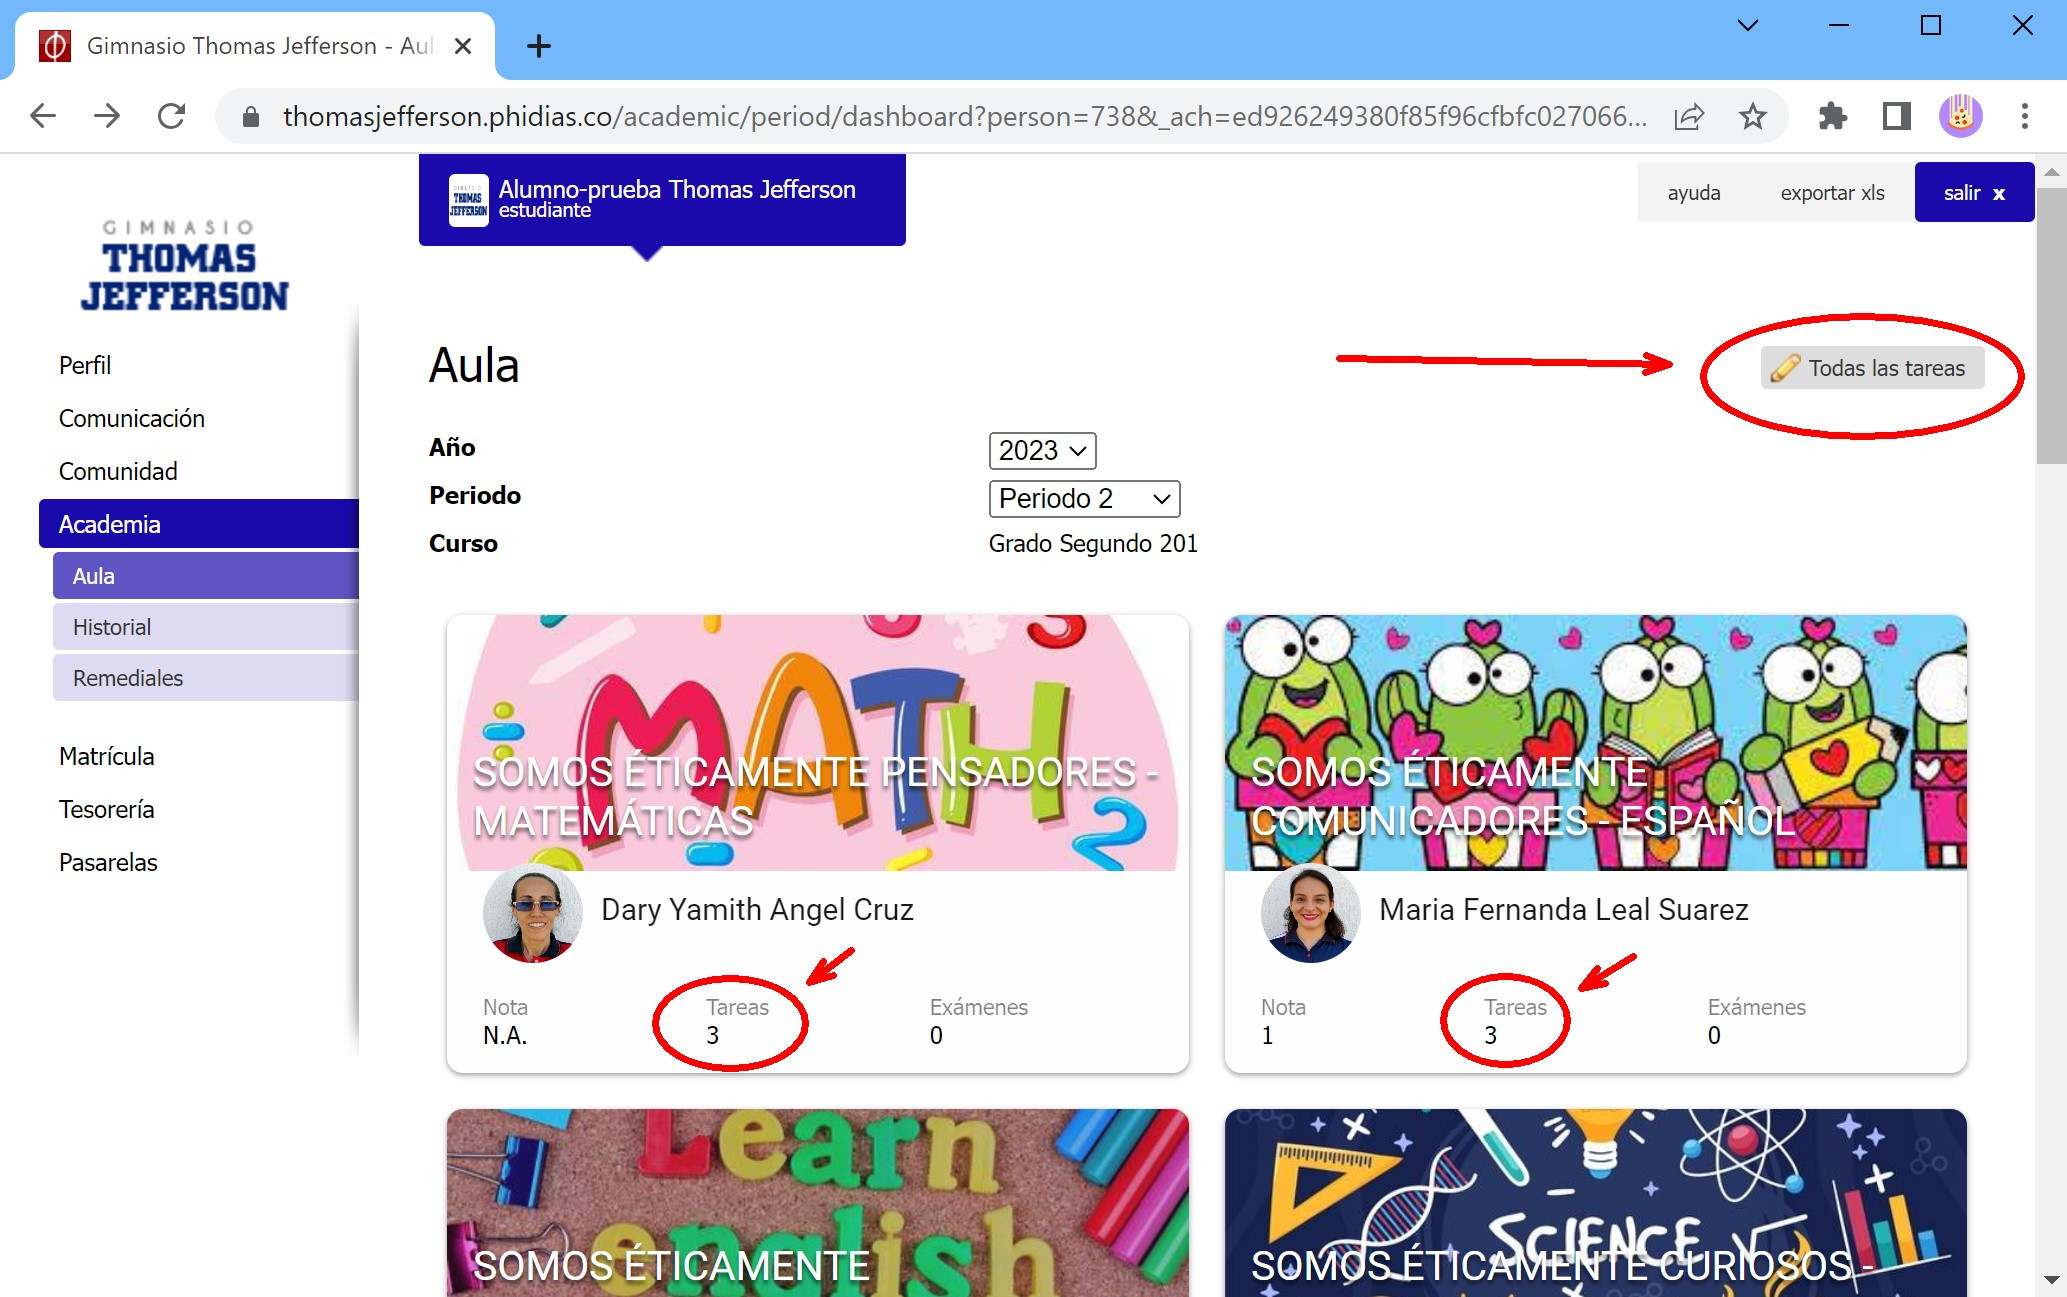2067x1297 pixels.
Task: Open the Matemáticas course card image
Action: [818, 743]
